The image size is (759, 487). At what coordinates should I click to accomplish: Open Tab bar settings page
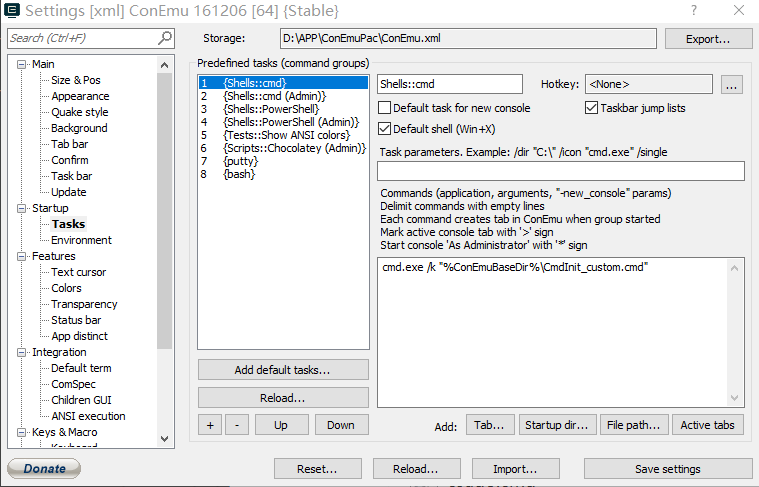coord(70,144)
